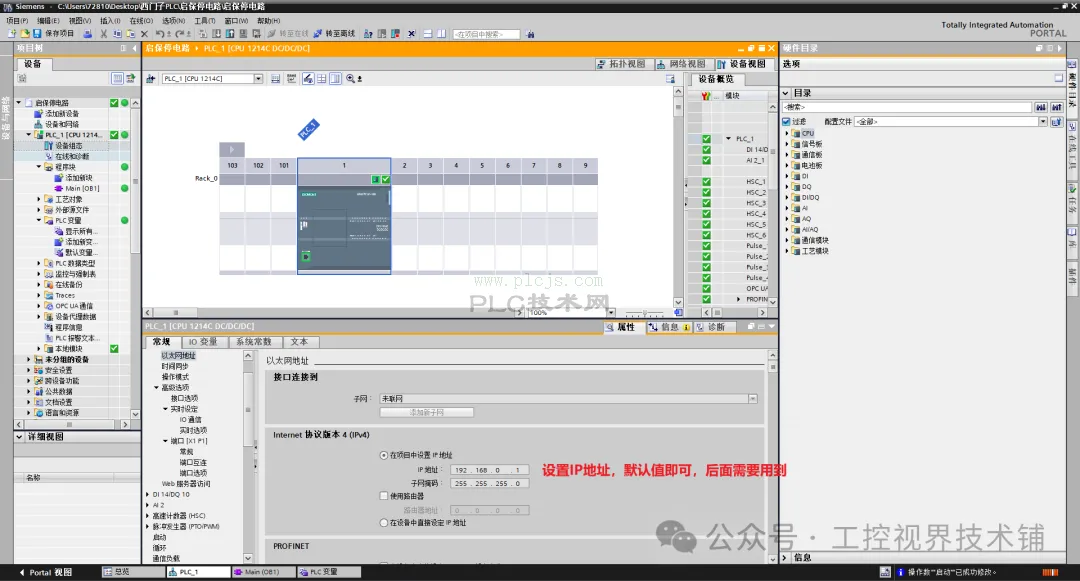Click the open project folder icon
This screenshot has height=581, width=1080.
click(25, 33)
